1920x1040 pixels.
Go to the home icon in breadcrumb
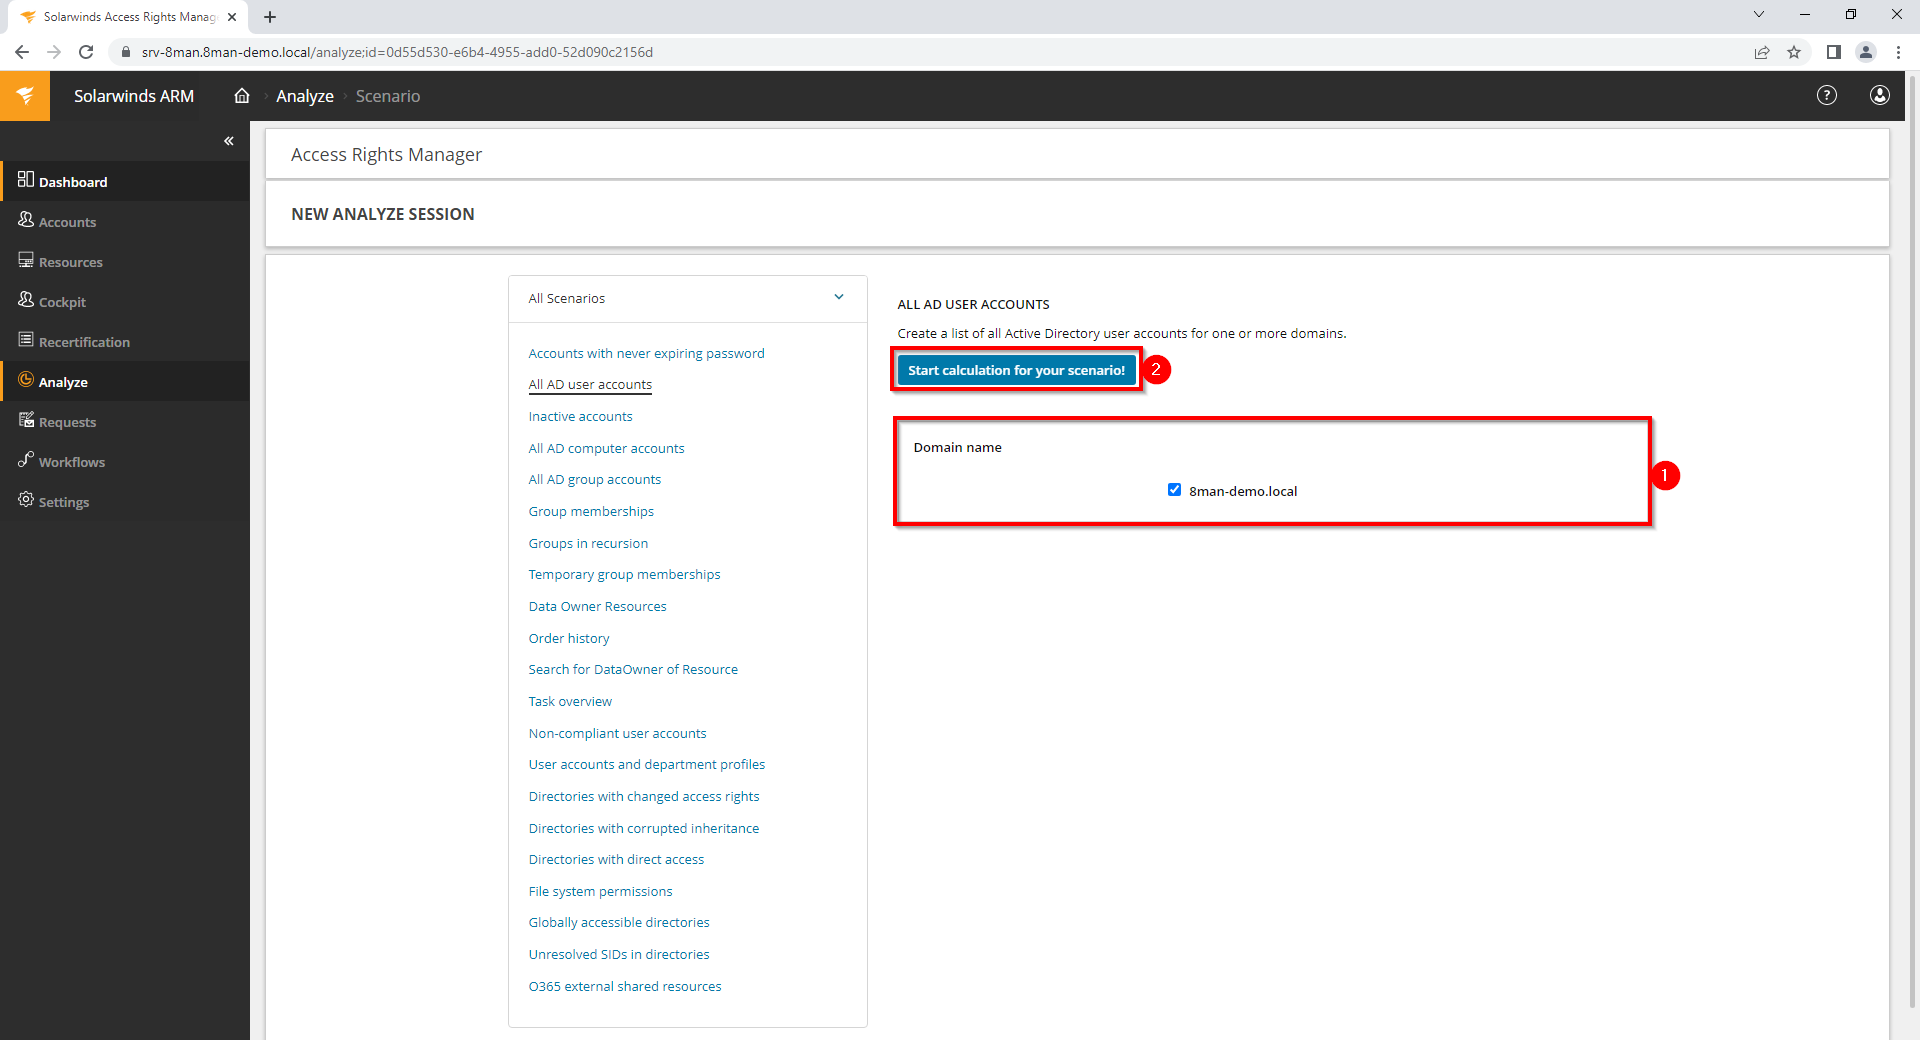coord(242,96)
